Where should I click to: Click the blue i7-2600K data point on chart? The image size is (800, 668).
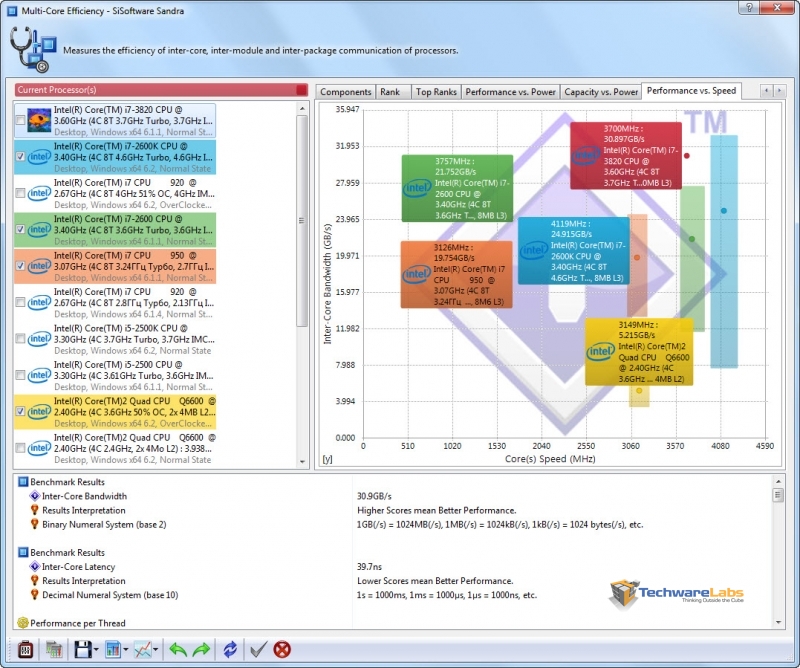(x=723, y=211)
